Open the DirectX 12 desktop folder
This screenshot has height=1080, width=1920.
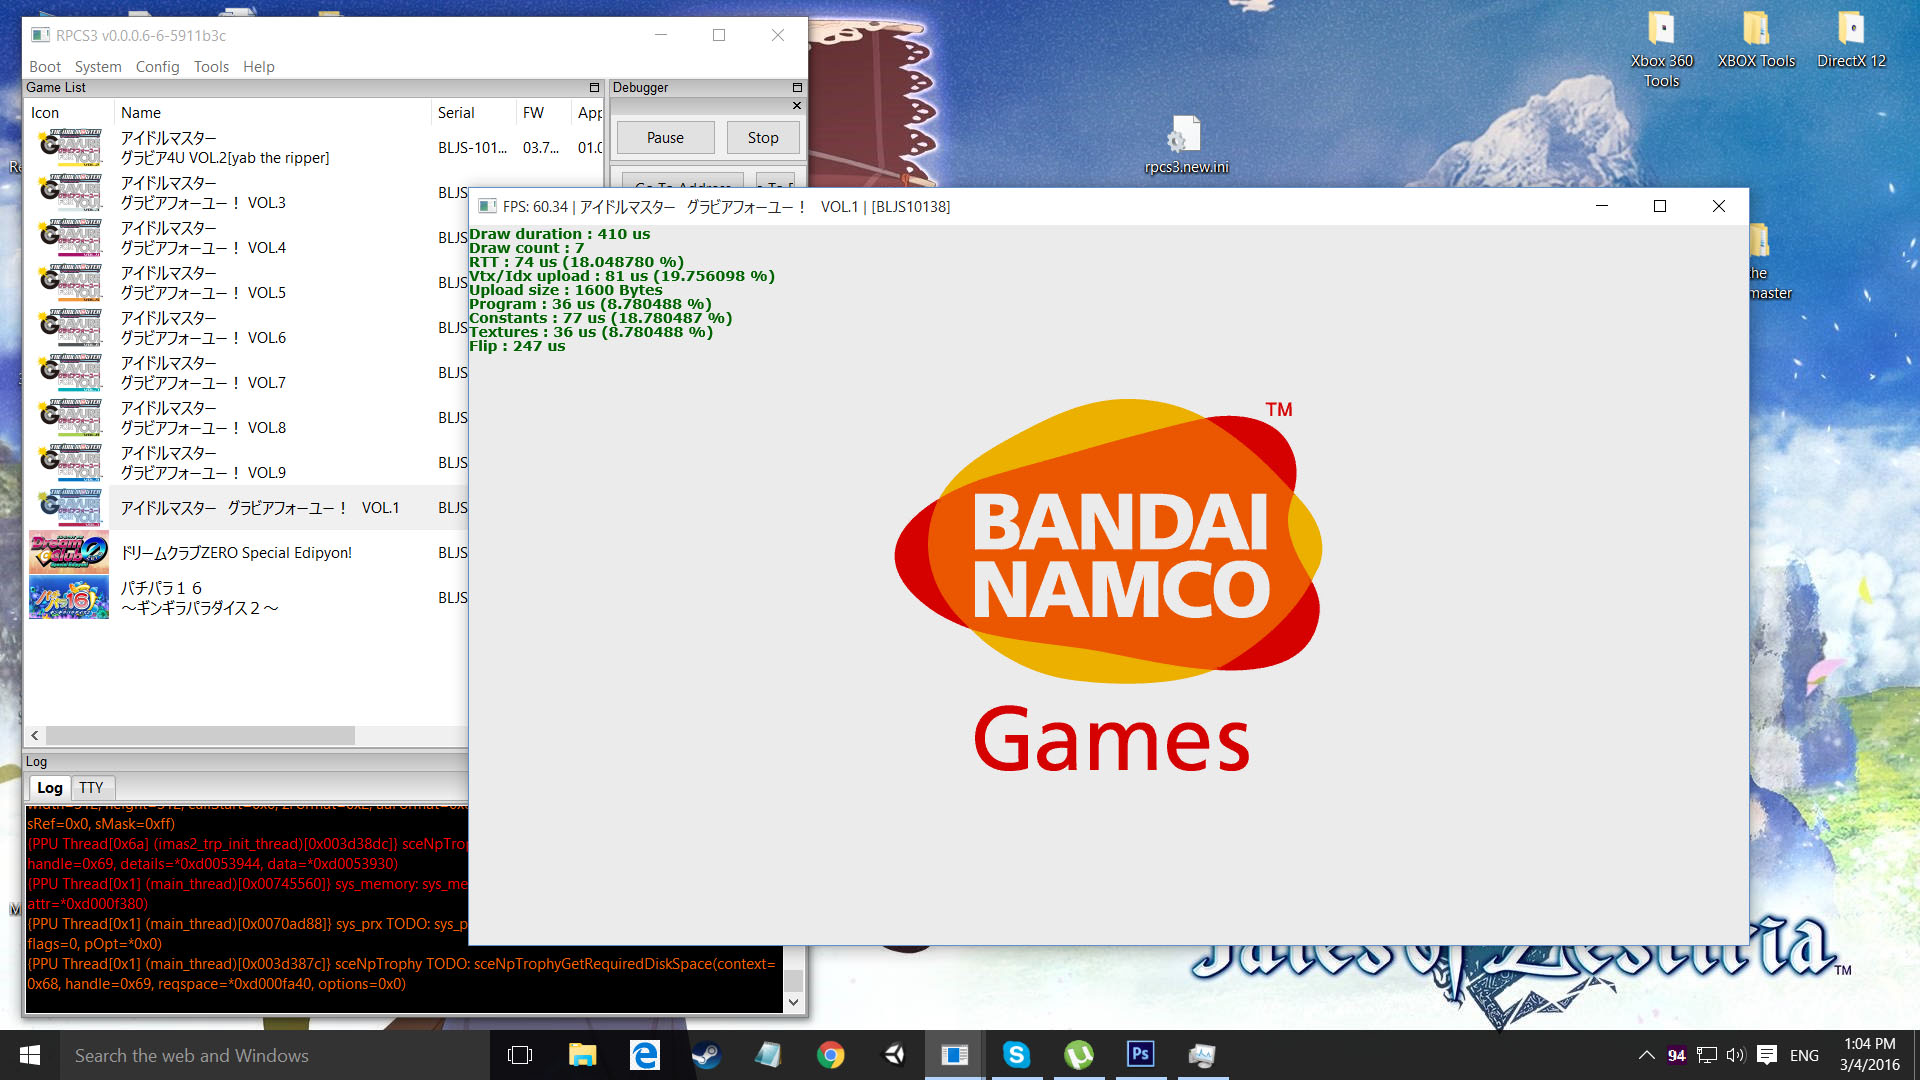tap(1851, 40)
